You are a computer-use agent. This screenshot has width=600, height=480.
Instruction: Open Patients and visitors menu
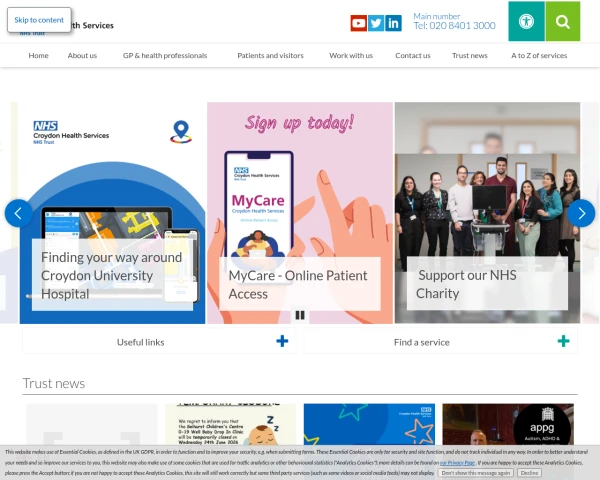tap(270, 56)
